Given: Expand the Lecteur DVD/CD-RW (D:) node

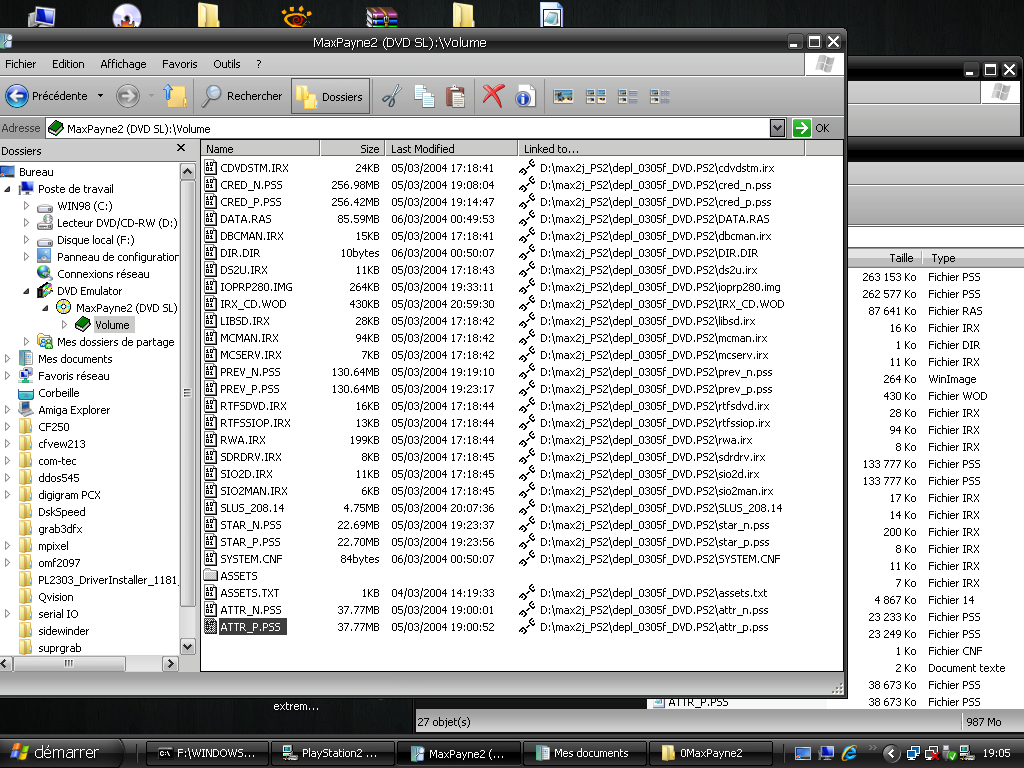Looking at the screenshot, I should click(x=26, y=223).
